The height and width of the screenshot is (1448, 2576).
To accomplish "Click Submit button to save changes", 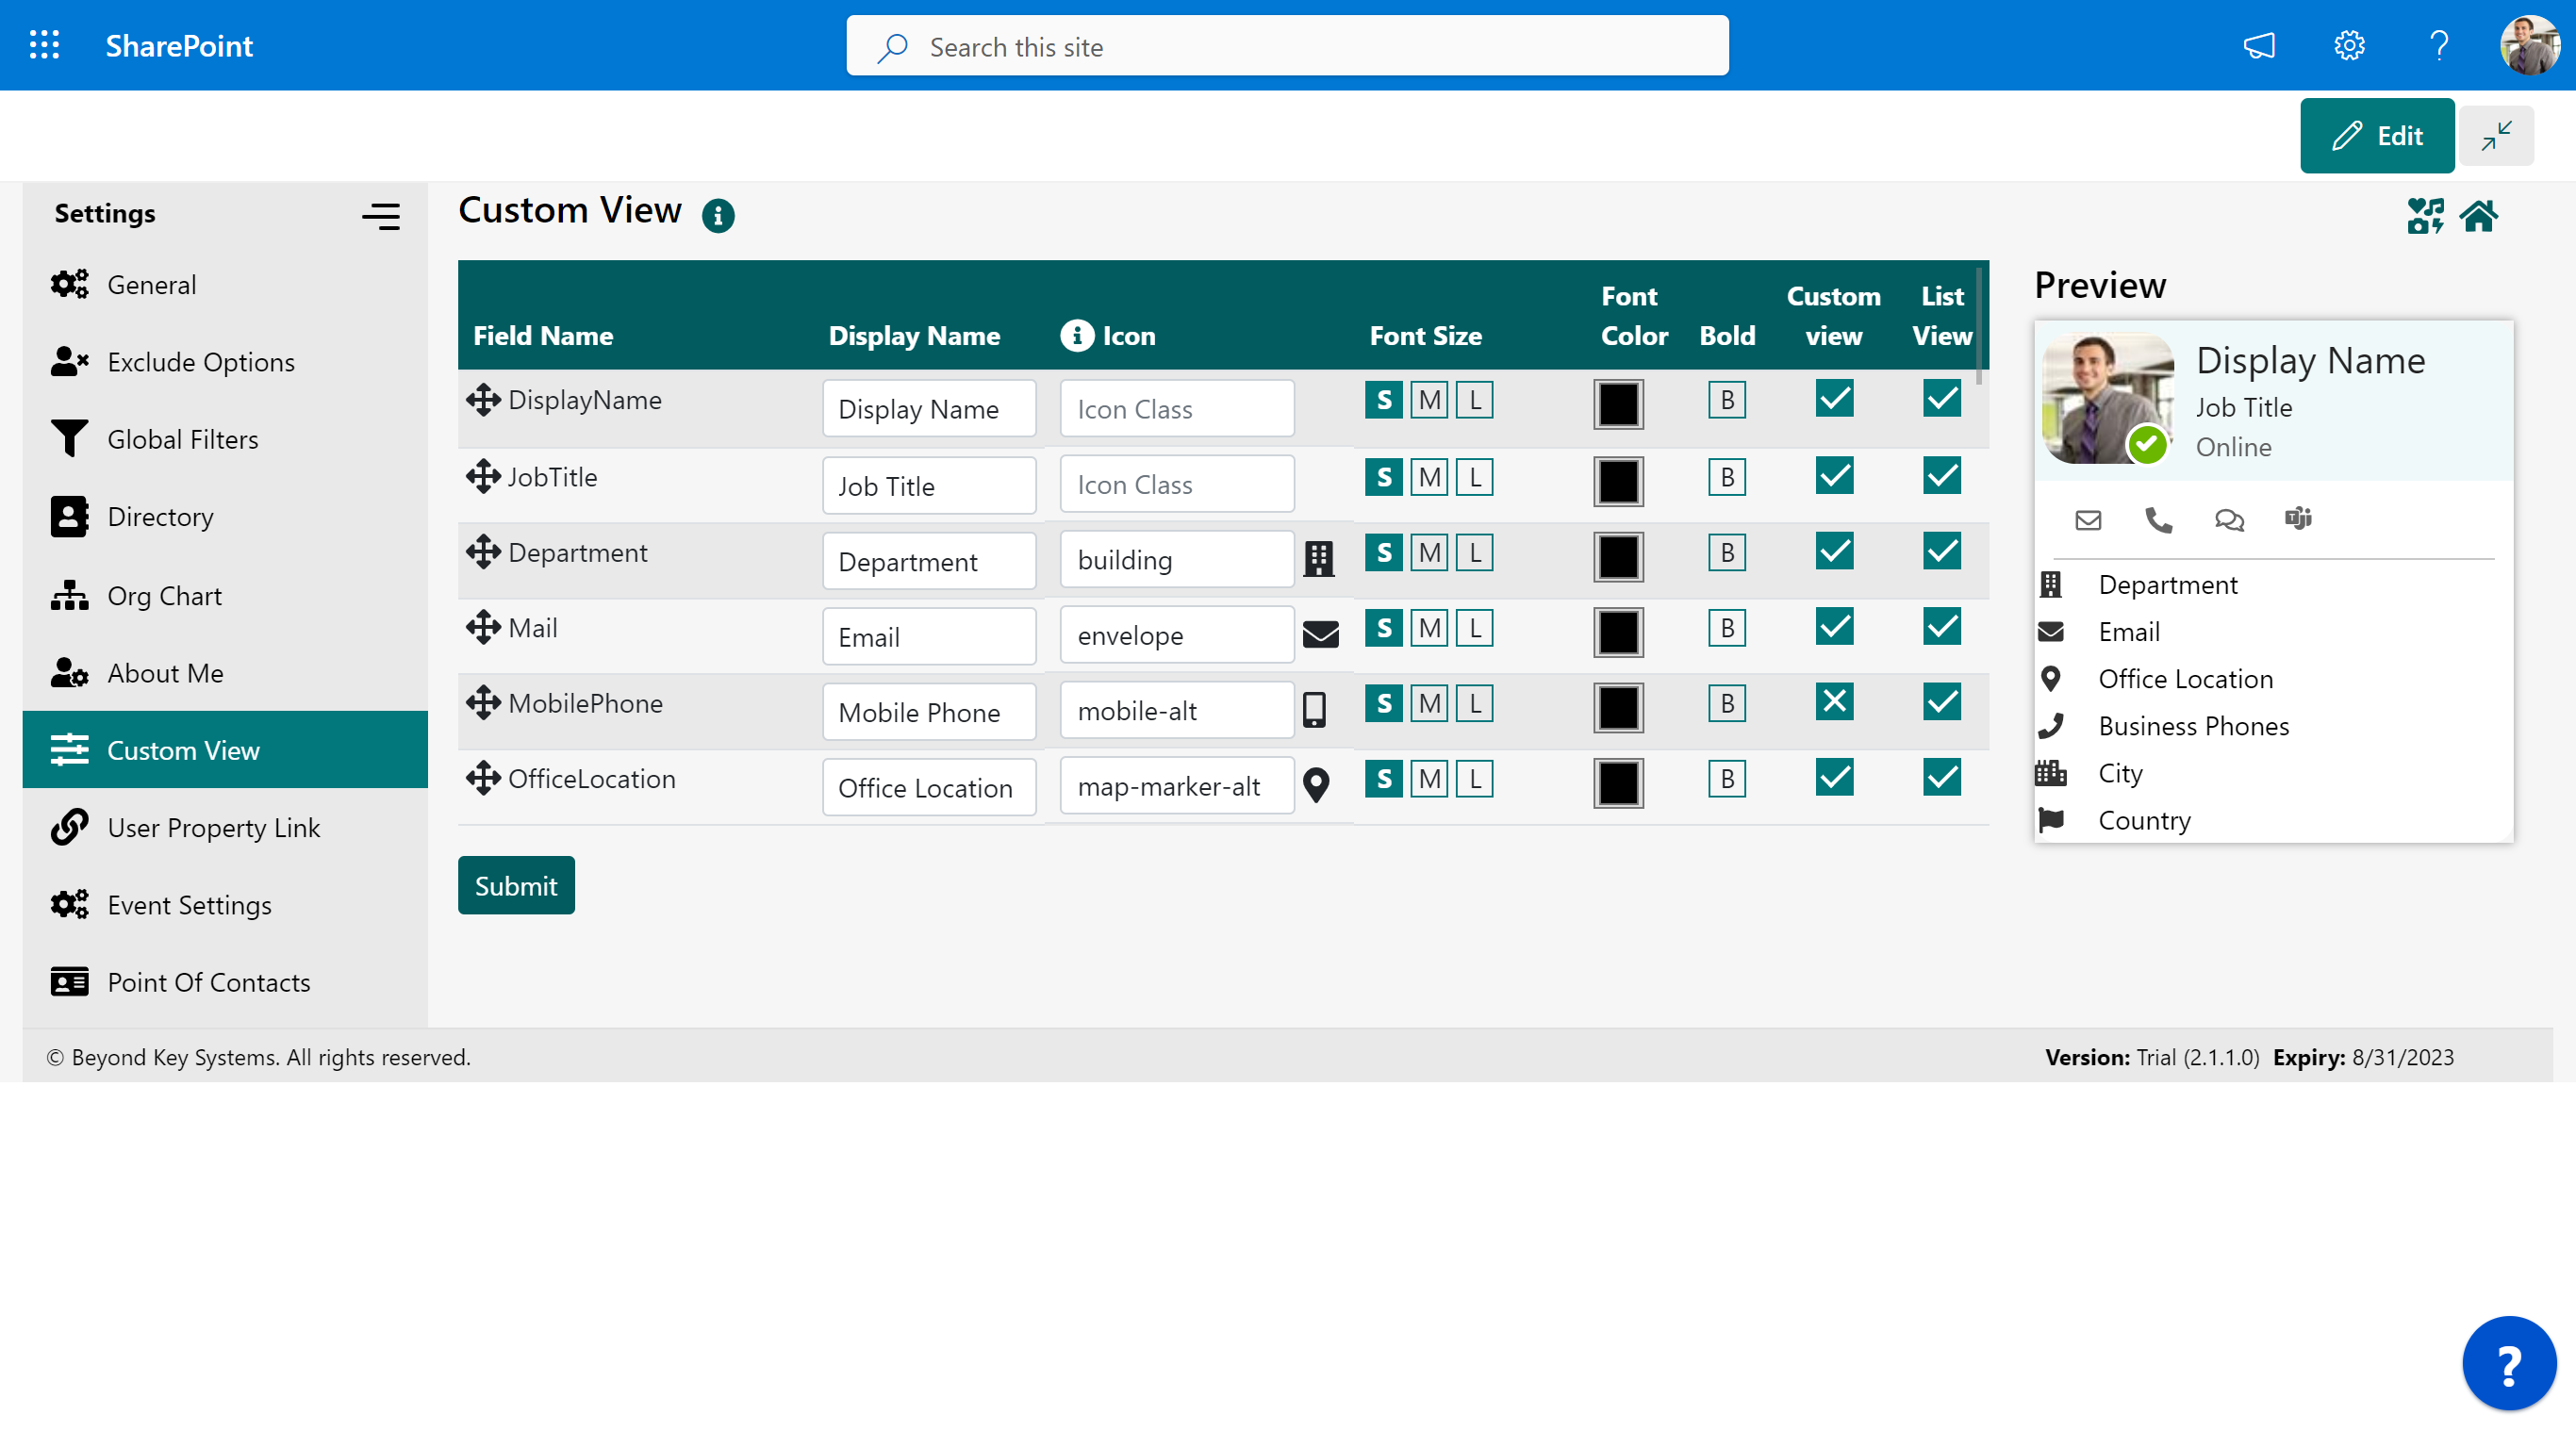I will point(515,884).
